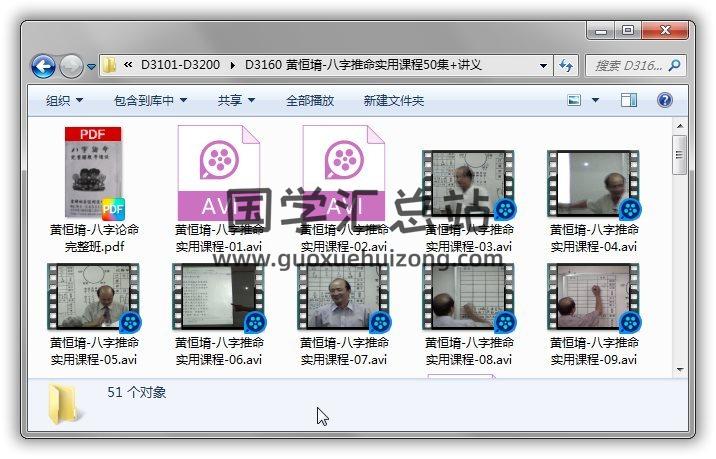The height and width of the screenshot is (459, 716).
Task: Open the Help icon
Action: pyautogui.click(x=664, y=100)
